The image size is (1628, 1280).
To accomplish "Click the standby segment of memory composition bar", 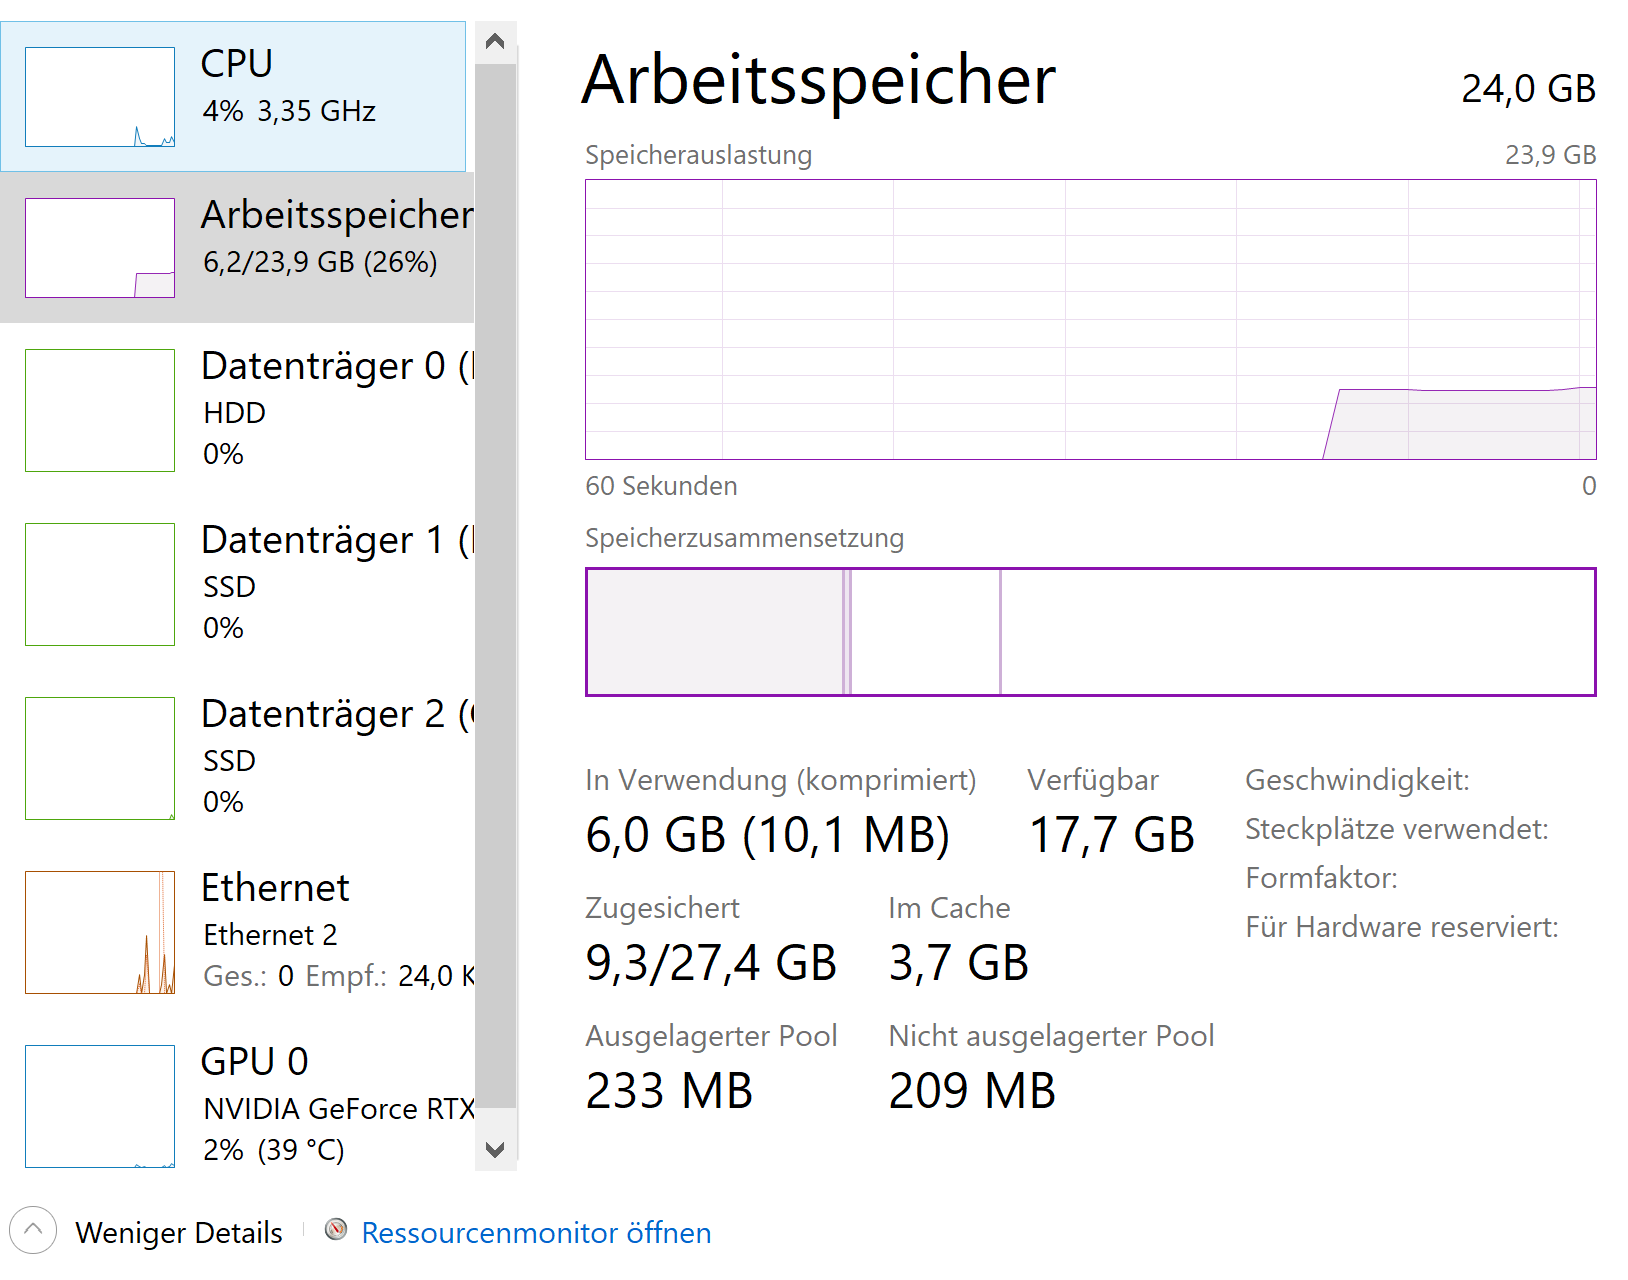I will [925, 632].
